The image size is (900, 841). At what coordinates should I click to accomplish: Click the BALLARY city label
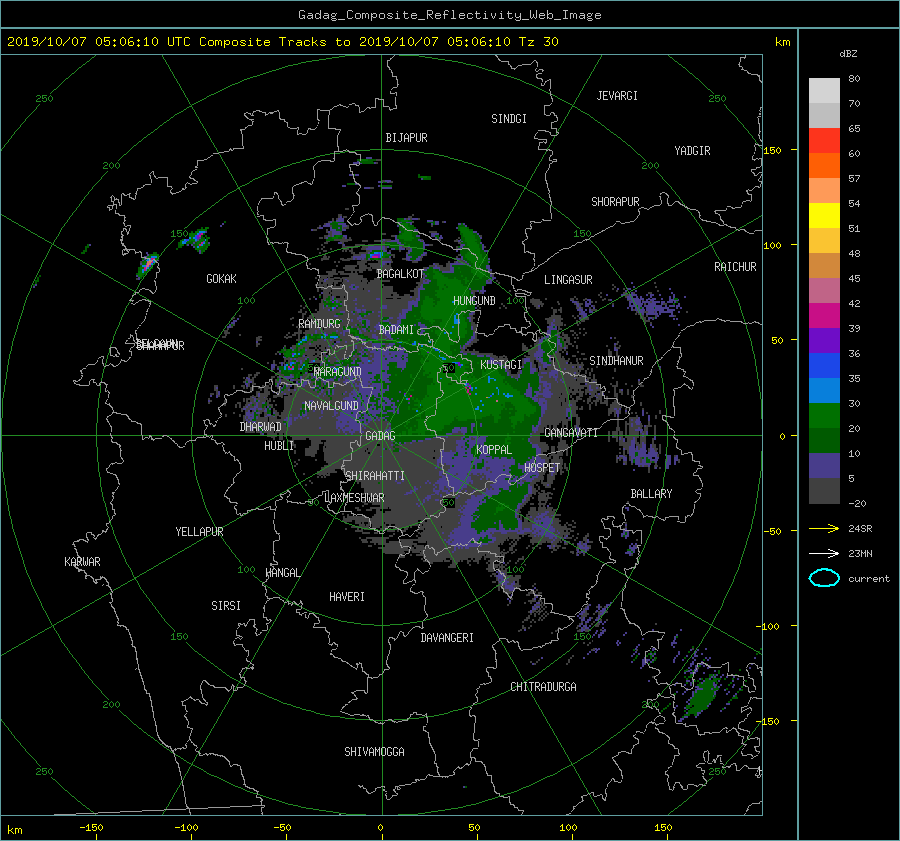pos(651,494)
